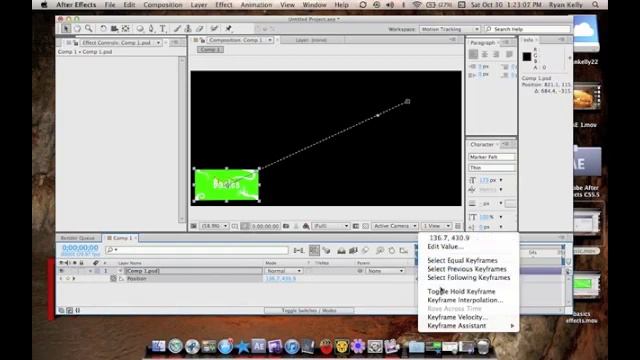Toggle the Always Preview This View button
Screen dimensions: 640x360
194,226
